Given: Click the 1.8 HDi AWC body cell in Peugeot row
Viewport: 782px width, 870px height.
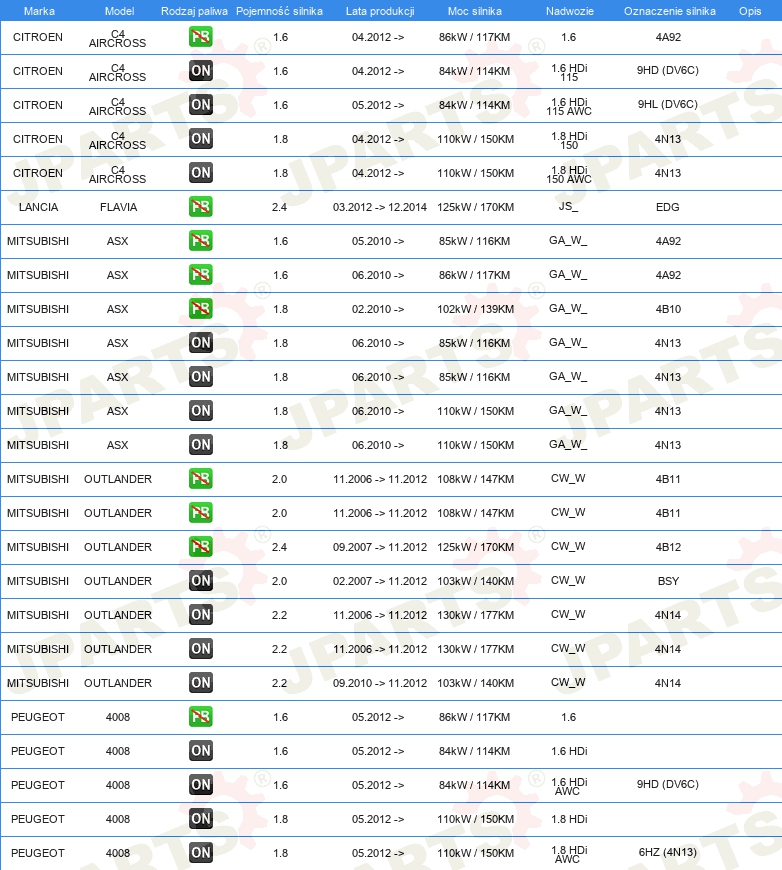Looking at the screenshot, I should (x=569, y=854).
